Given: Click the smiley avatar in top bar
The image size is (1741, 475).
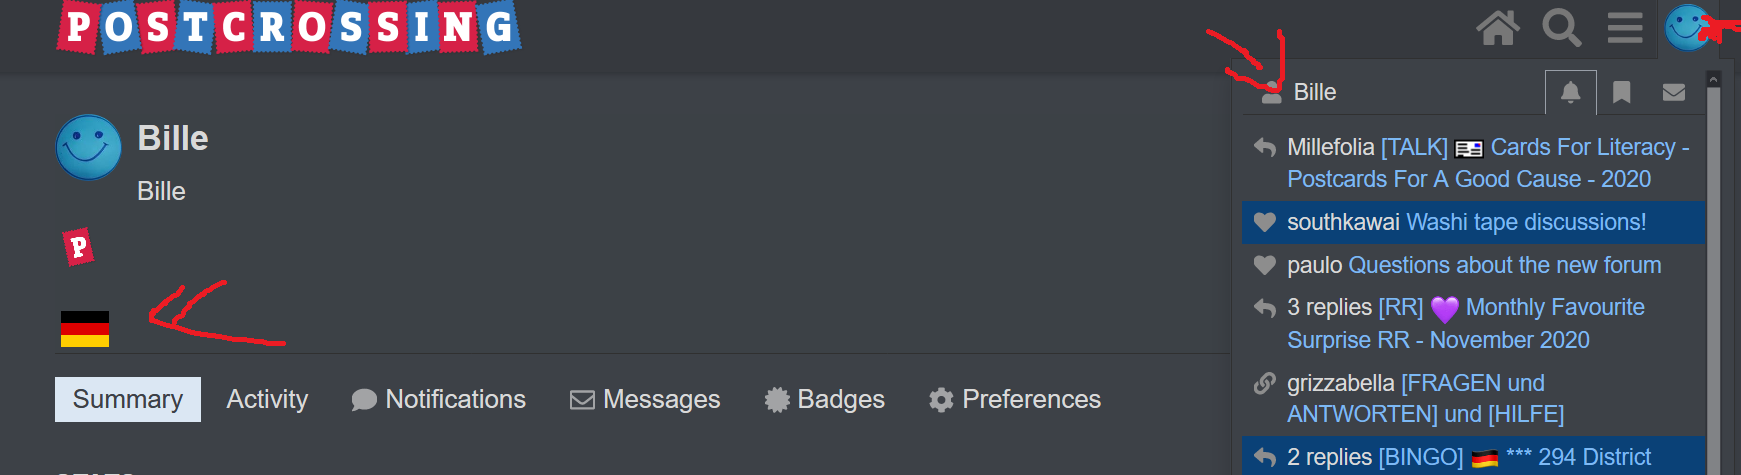Looking at the screenshot, I should pos(1688,28).
